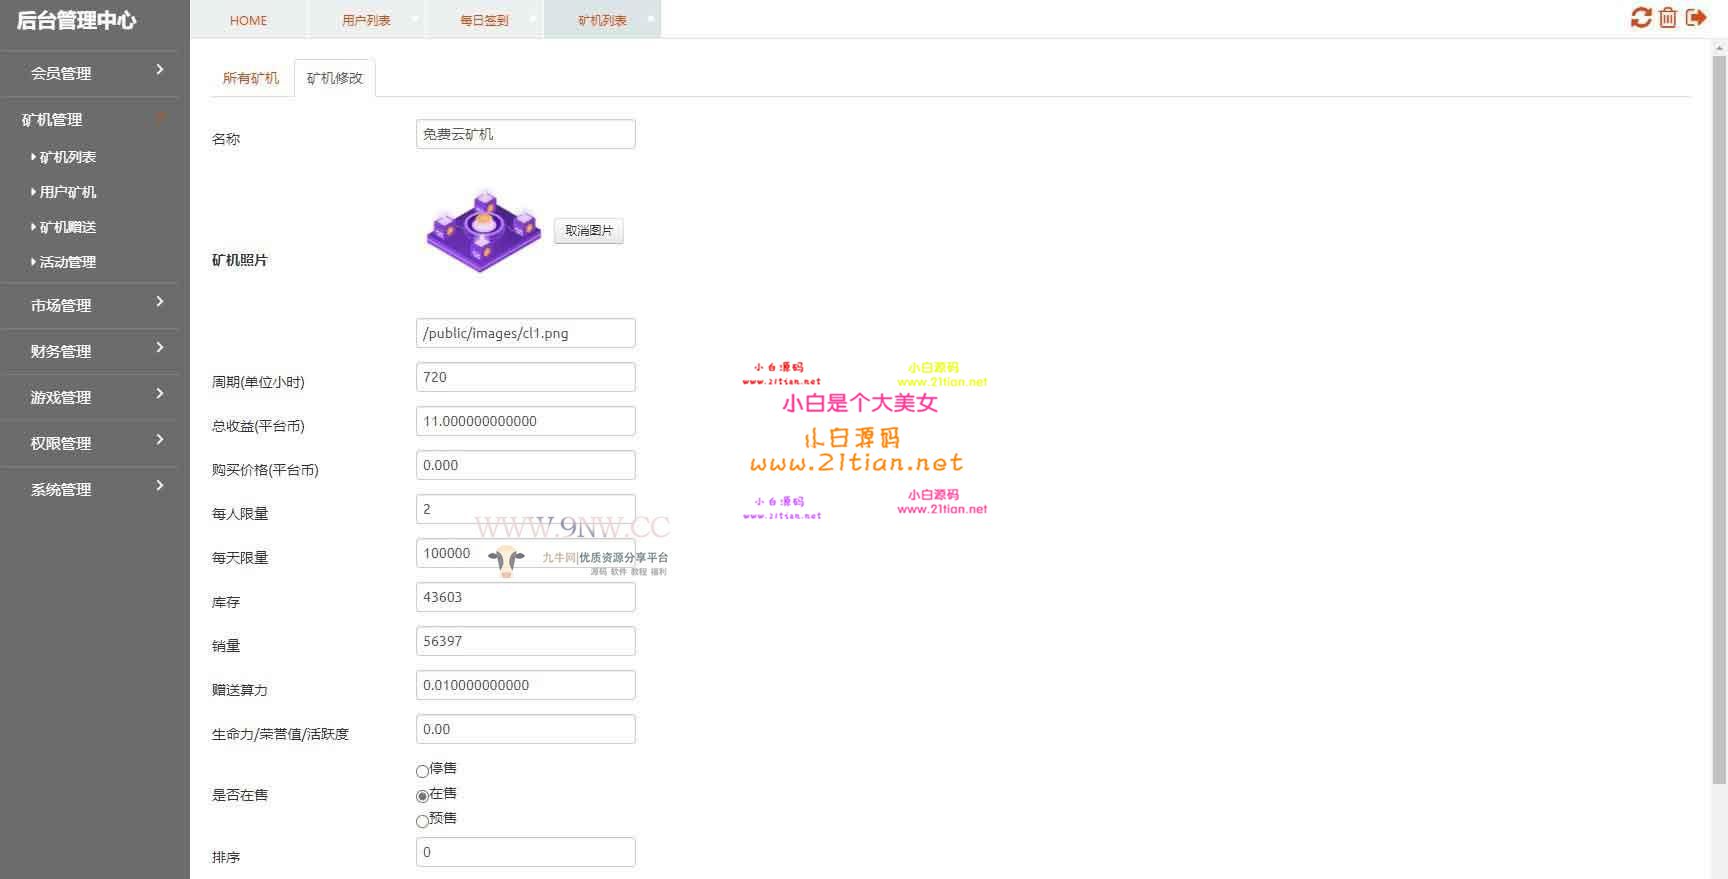Choose the 预售 radio button
1728x879 pixels.
tap(422, 821)
